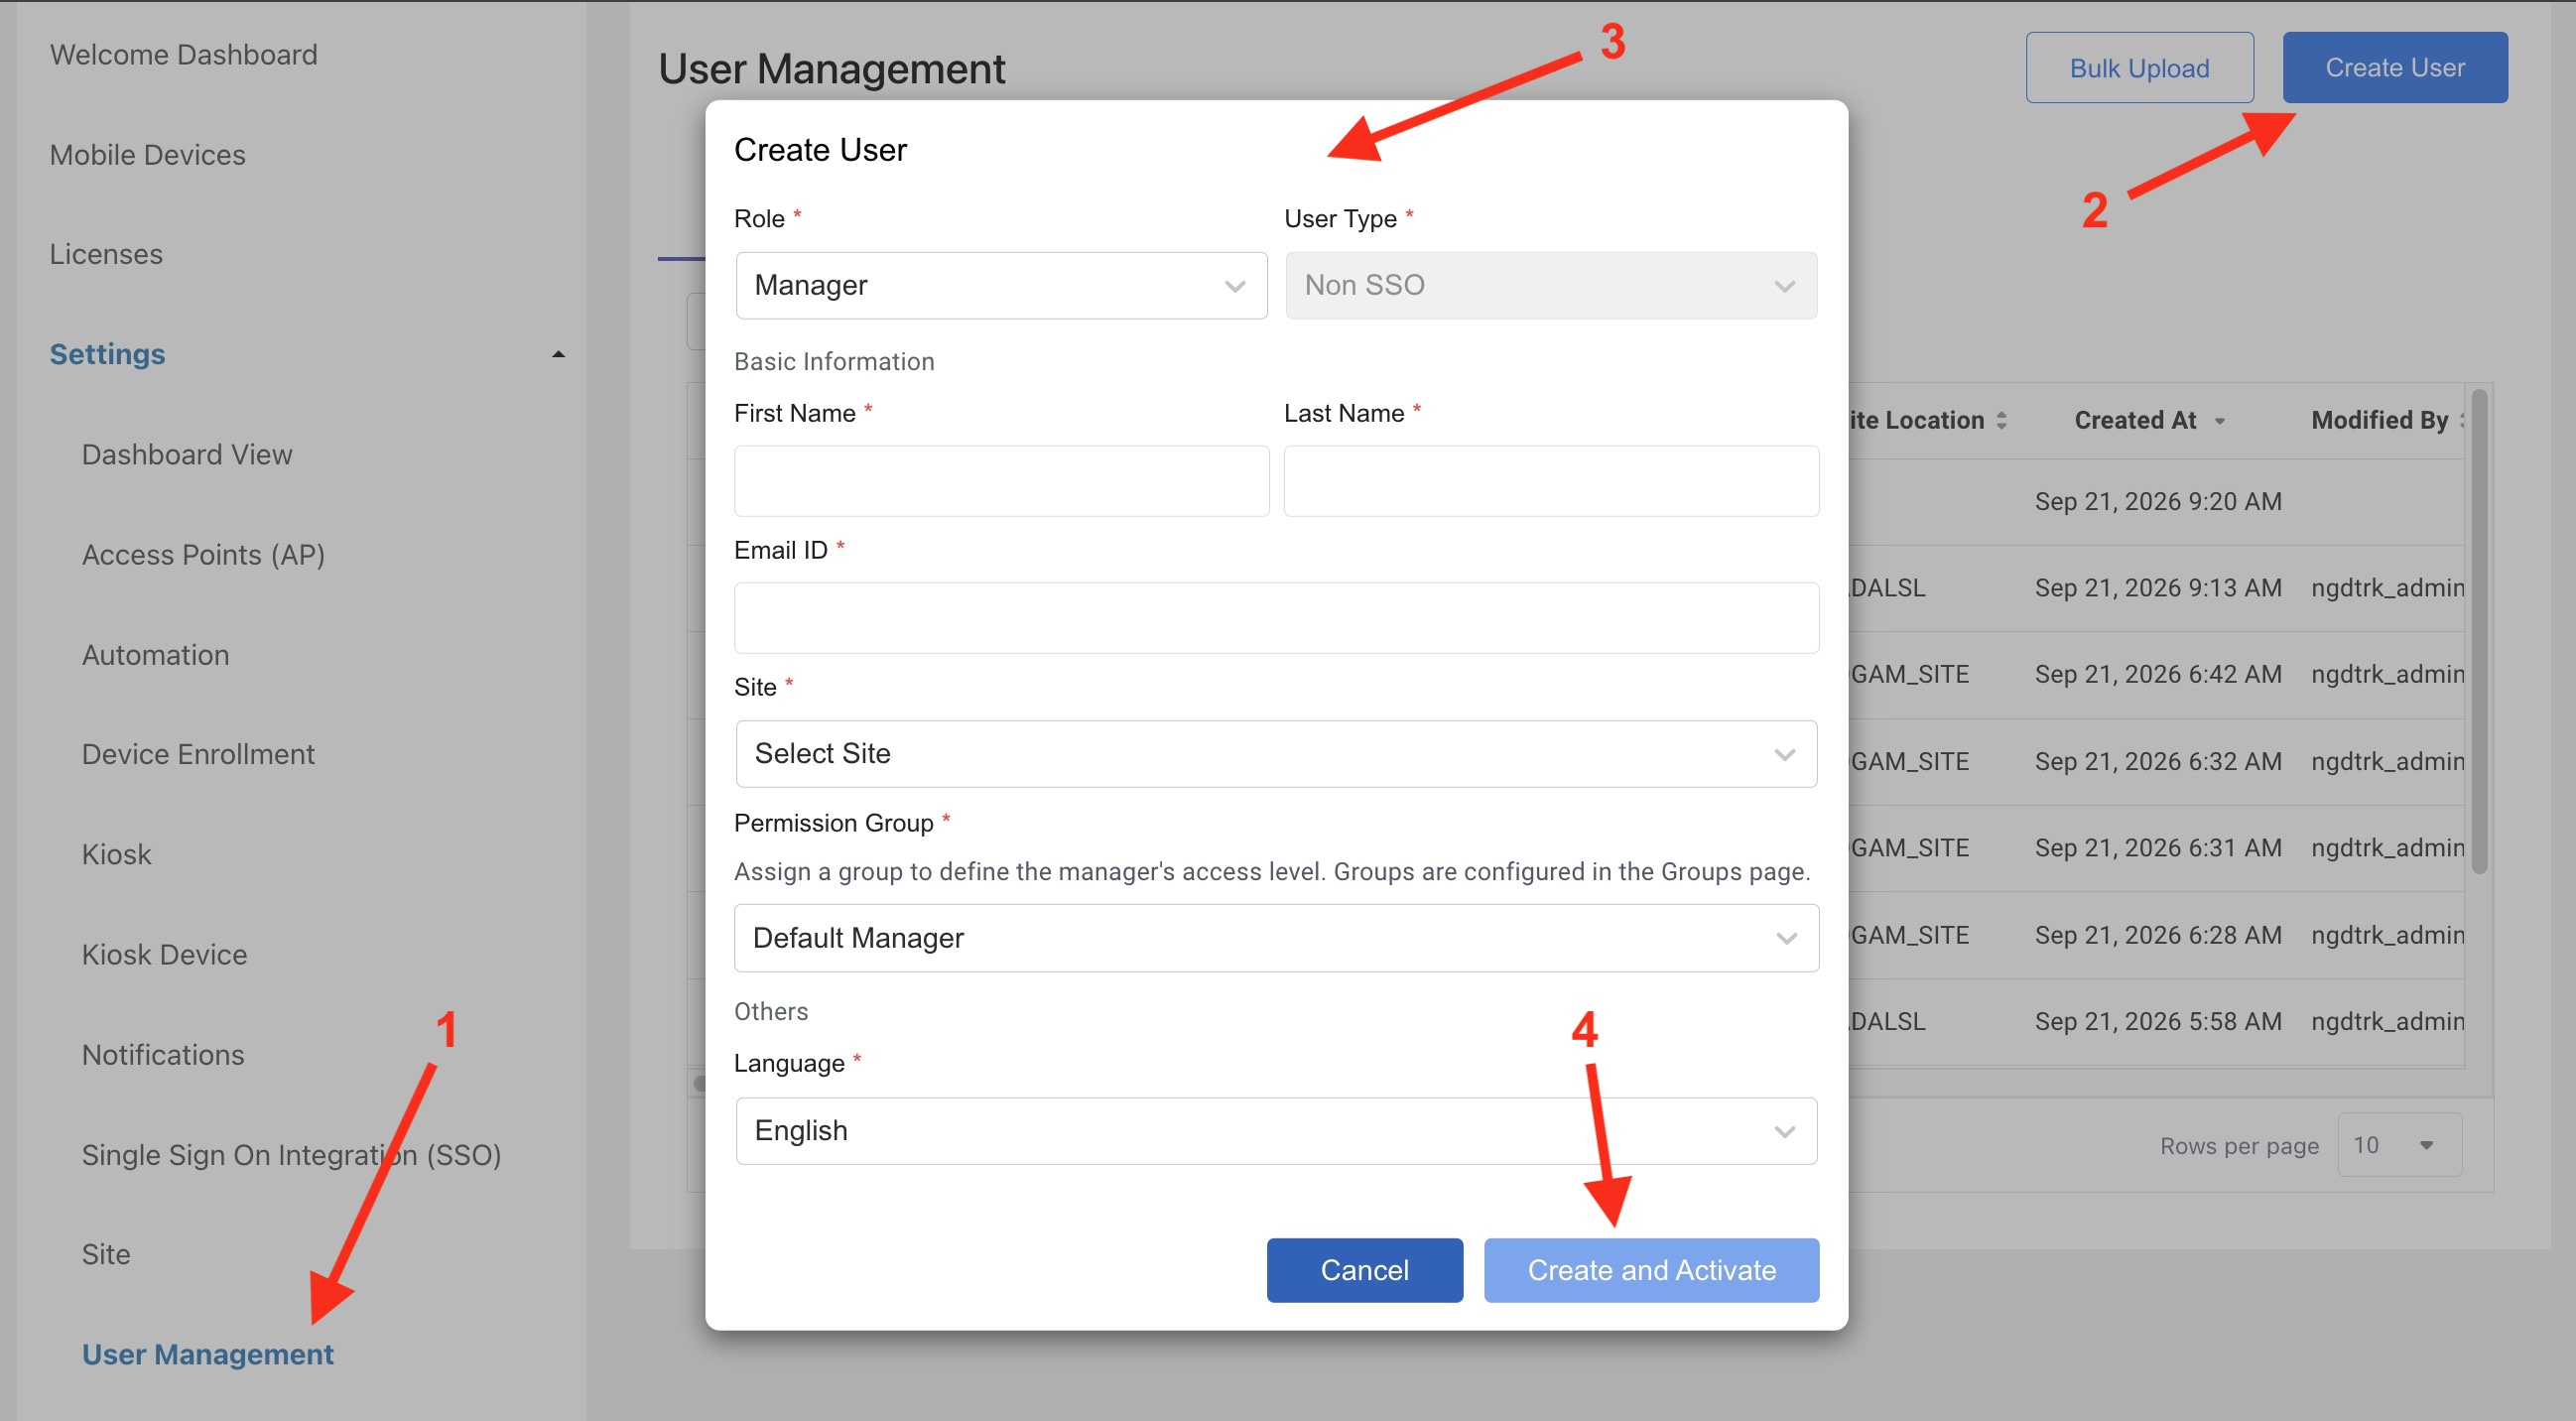The height and width of the screenshot is (1421, 2576).
Task: Click the Email ID input field
Action: (1276, 618)
